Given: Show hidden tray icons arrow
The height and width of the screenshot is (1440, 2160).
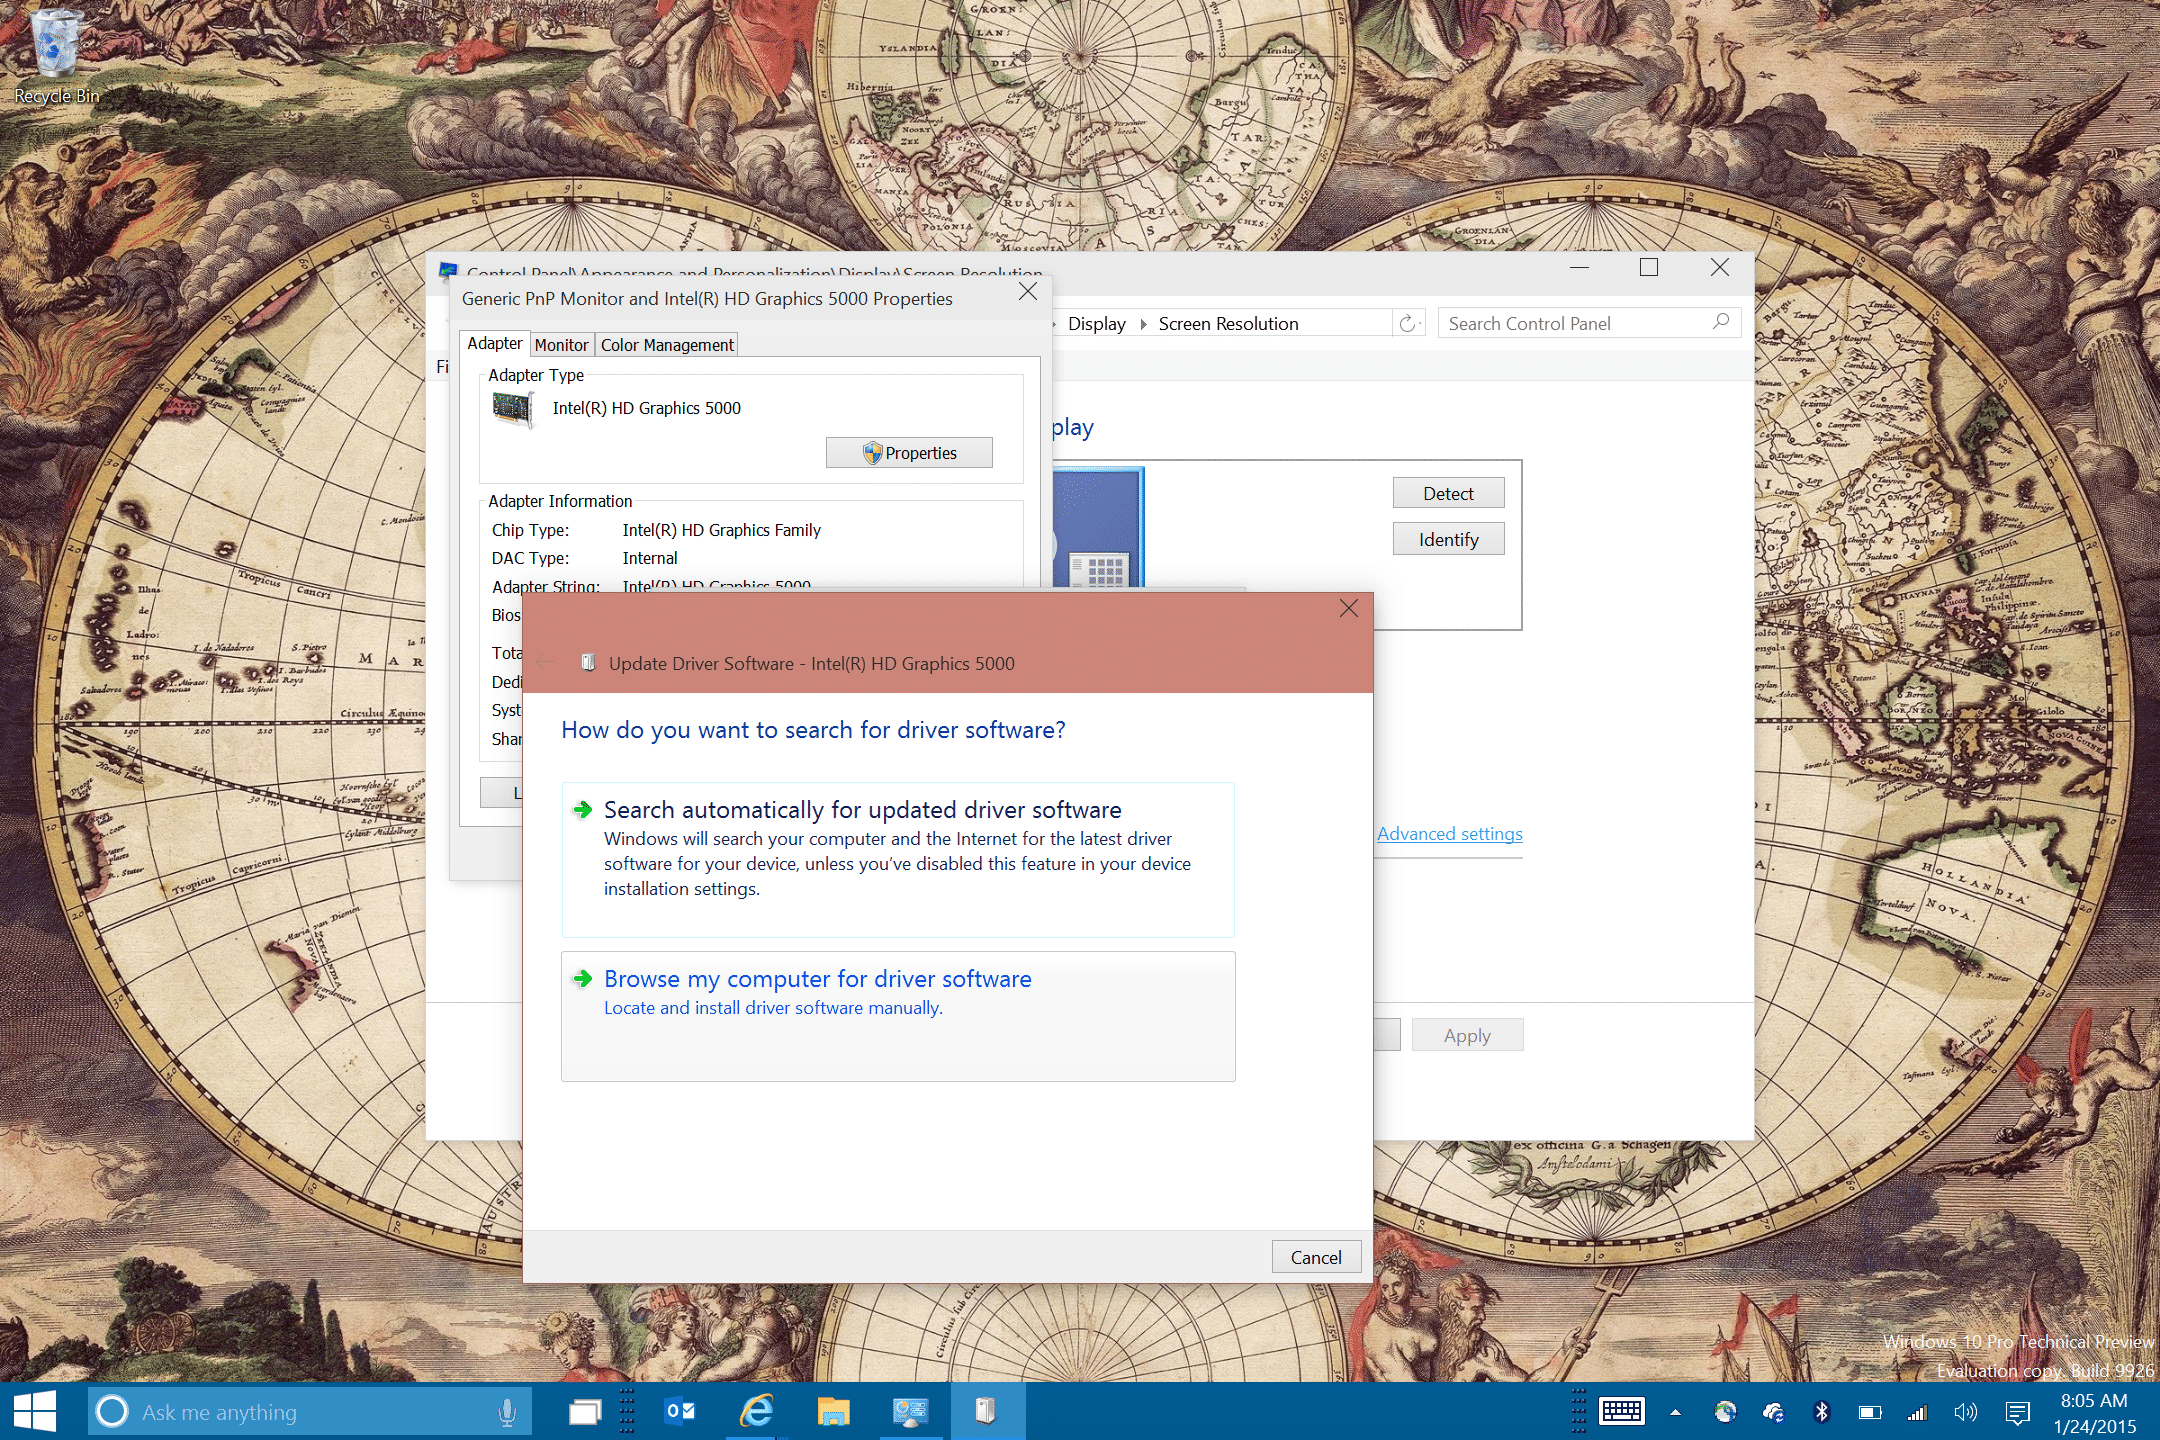Looking at the screenshot, I should pos(1675,1413).
